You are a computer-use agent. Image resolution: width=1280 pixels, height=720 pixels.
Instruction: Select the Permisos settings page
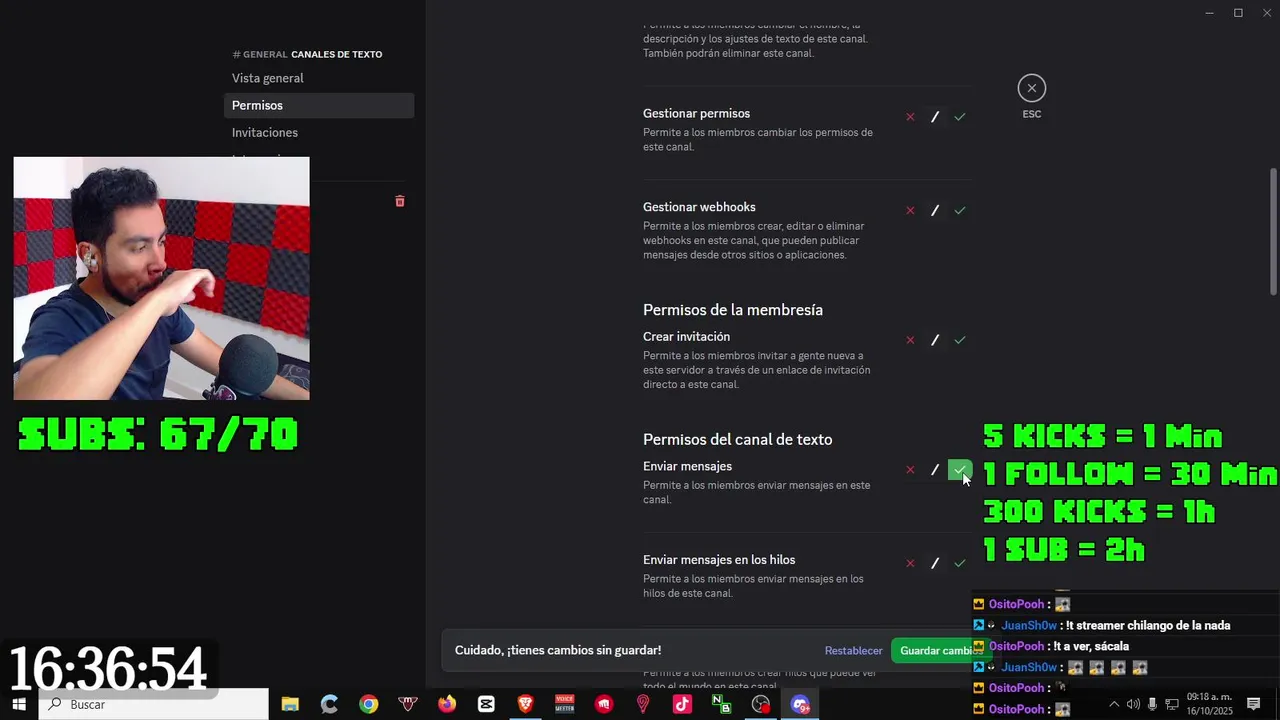(x=319, y=105)
